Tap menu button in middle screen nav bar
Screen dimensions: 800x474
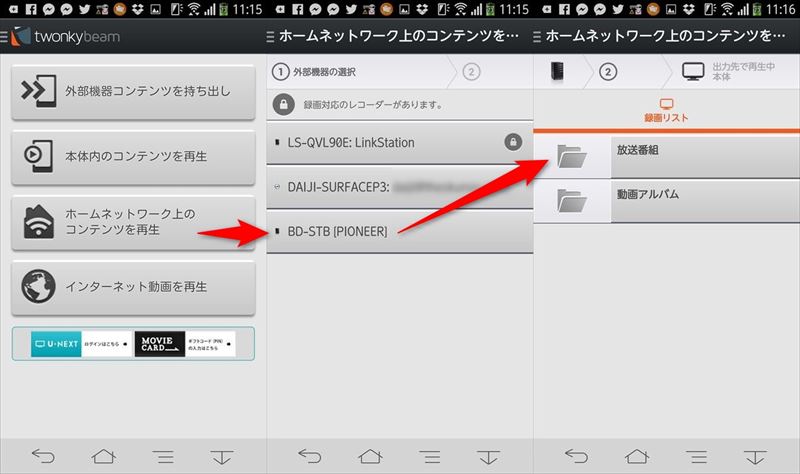430,457
